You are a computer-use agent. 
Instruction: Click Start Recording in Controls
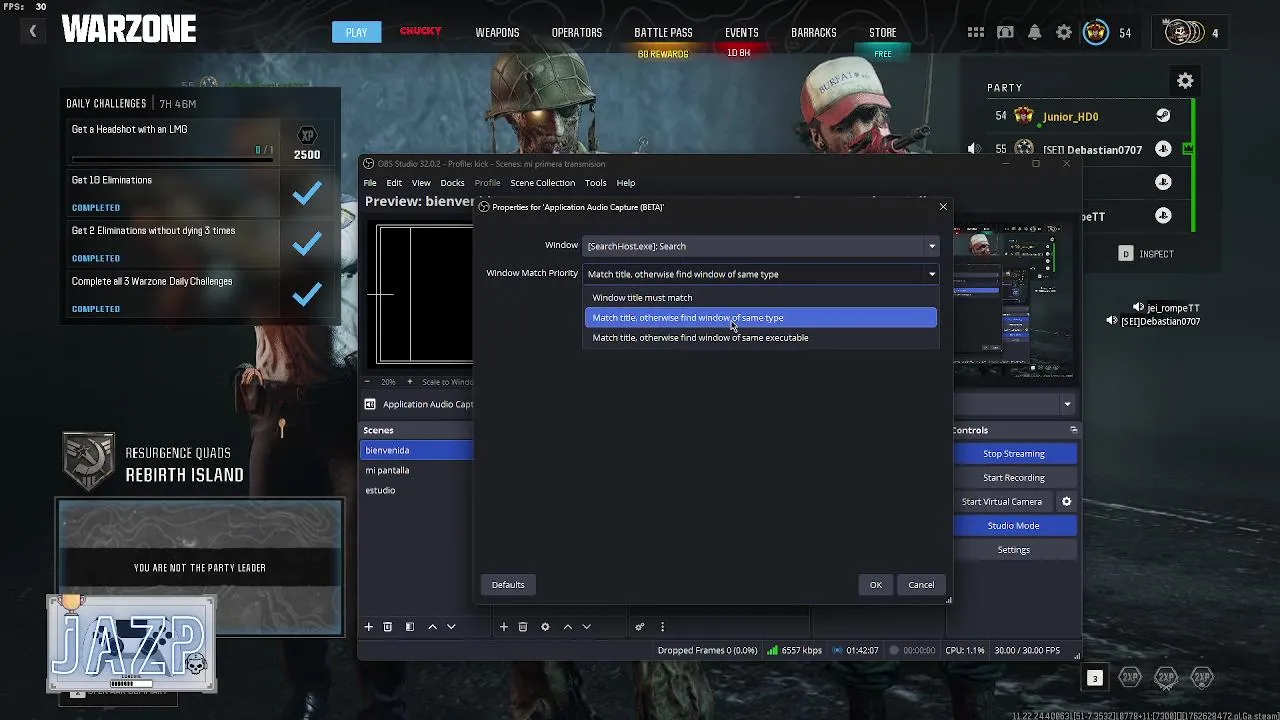[x=1013, y=478]
